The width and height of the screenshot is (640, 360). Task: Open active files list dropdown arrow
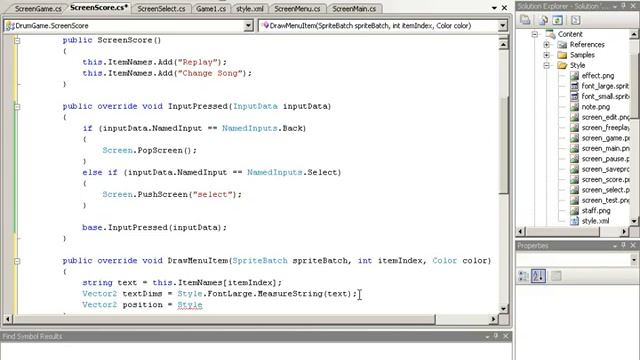(x=494, y=8)
